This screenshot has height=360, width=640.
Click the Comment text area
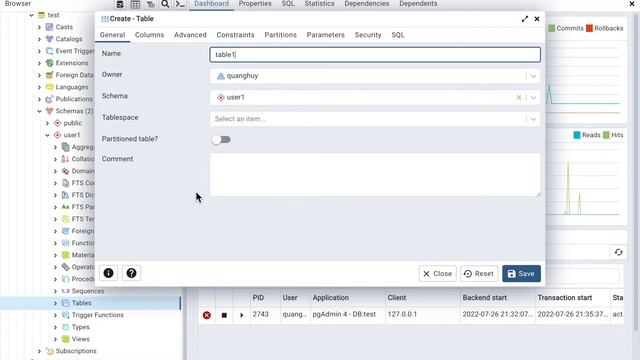coord(375,175)
